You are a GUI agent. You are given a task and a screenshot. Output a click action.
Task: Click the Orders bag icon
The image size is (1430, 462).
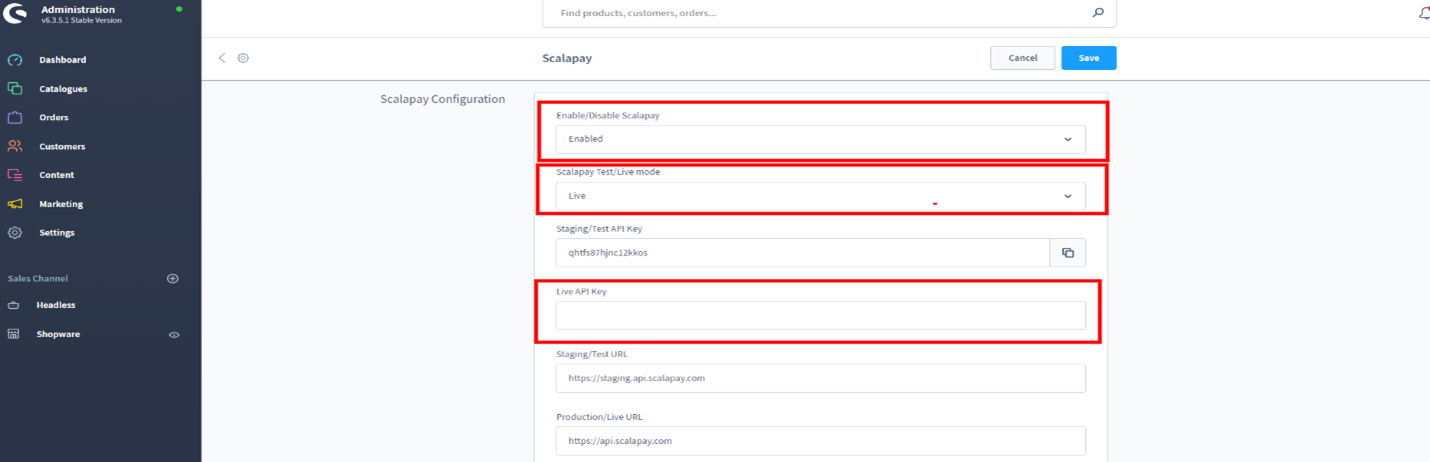[x=15, y=118]
